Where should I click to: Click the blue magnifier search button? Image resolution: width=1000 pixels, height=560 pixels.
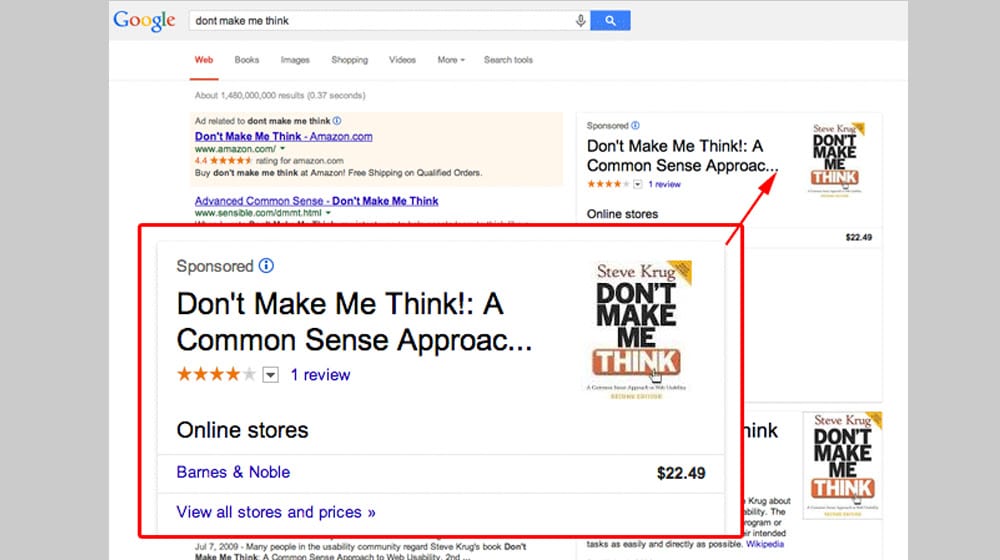tap(610, 20)
